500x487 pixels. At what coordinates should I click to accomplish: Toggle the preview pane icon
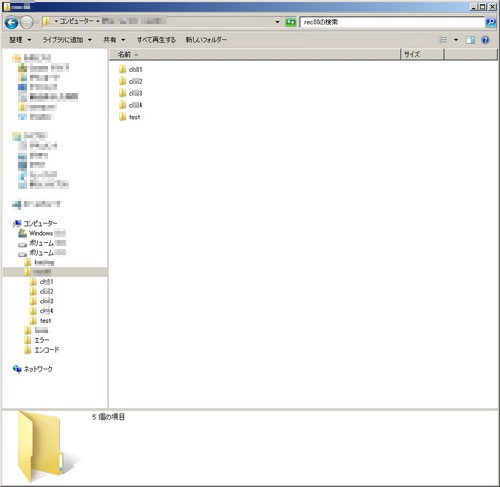[470, 40]
